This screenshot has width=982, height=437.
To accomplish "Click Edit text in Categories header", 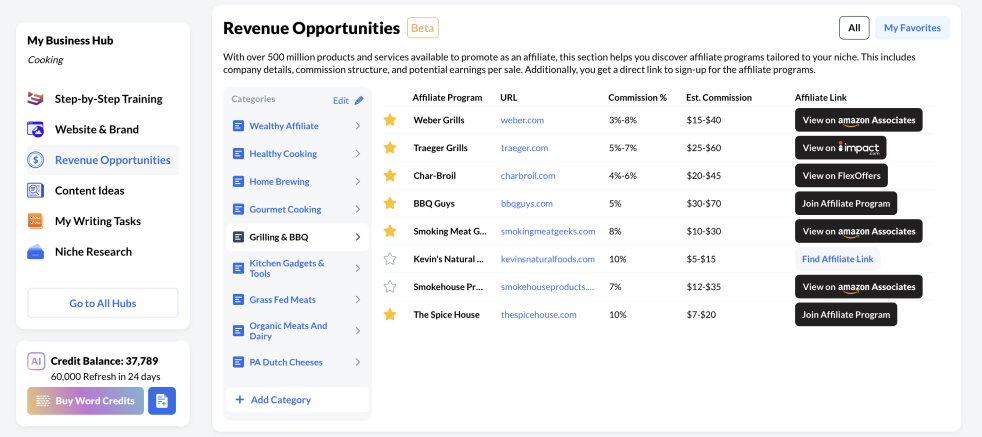I will [341, 100].
